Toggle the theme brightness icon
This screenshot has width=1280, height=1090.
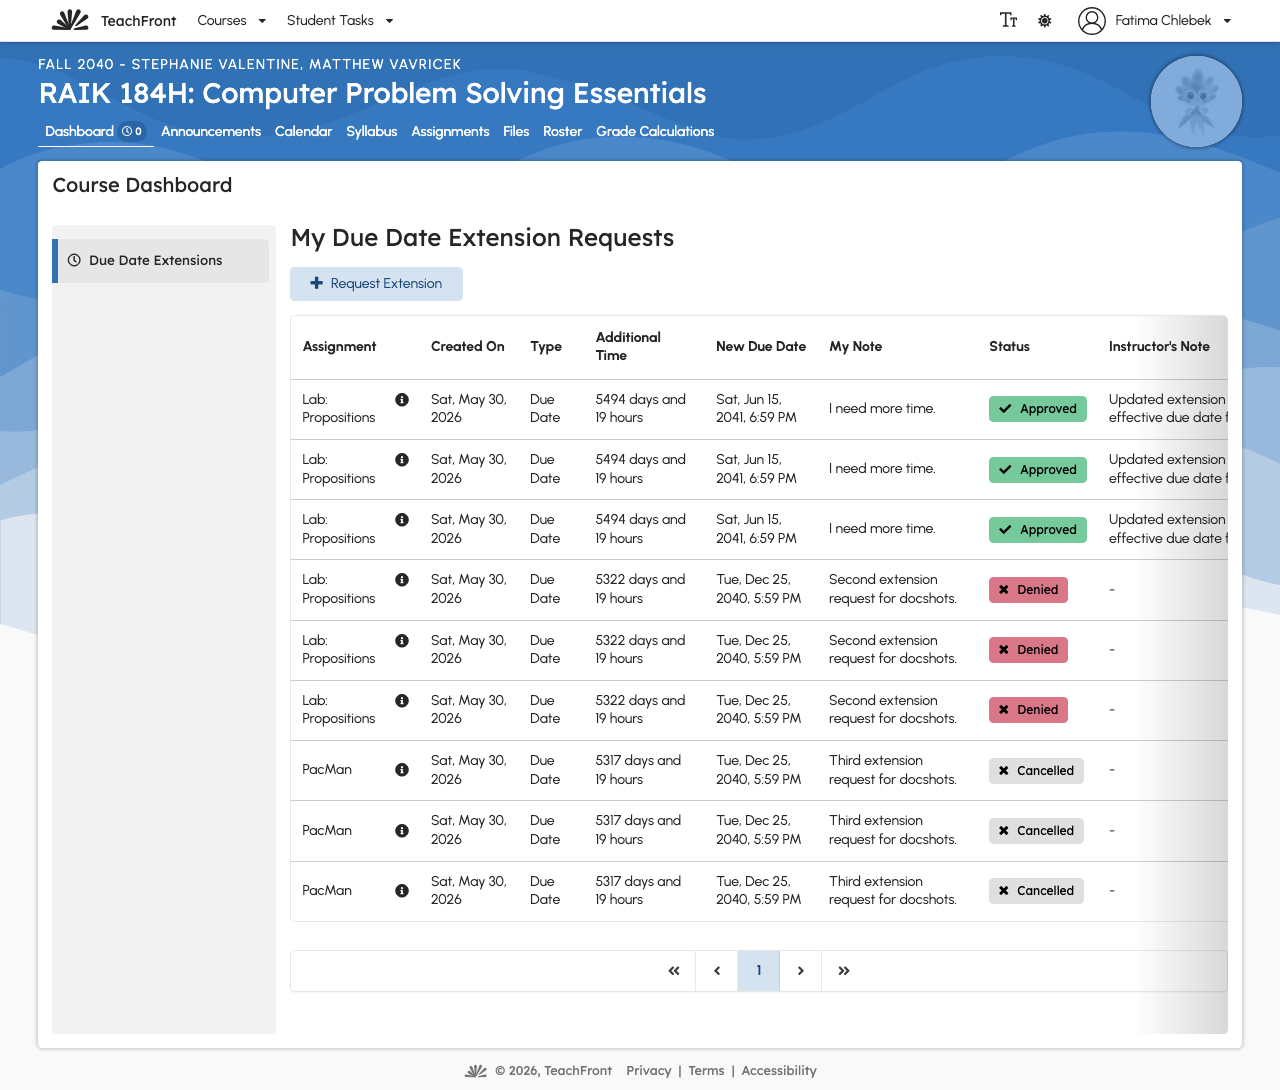[x=1045, y=20]
